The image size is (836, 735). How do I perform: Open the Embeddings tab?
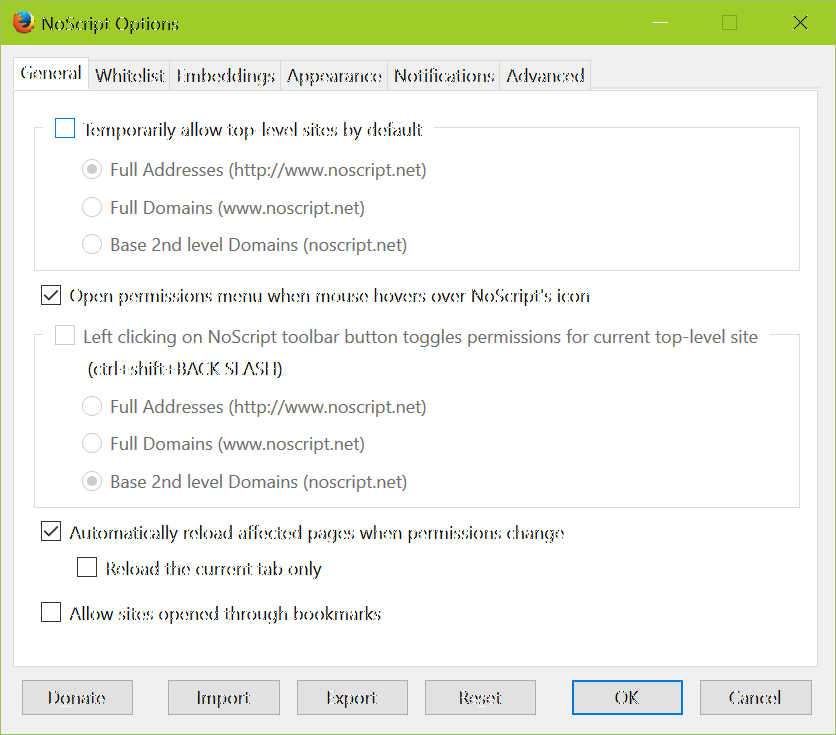tap(226, 76)
